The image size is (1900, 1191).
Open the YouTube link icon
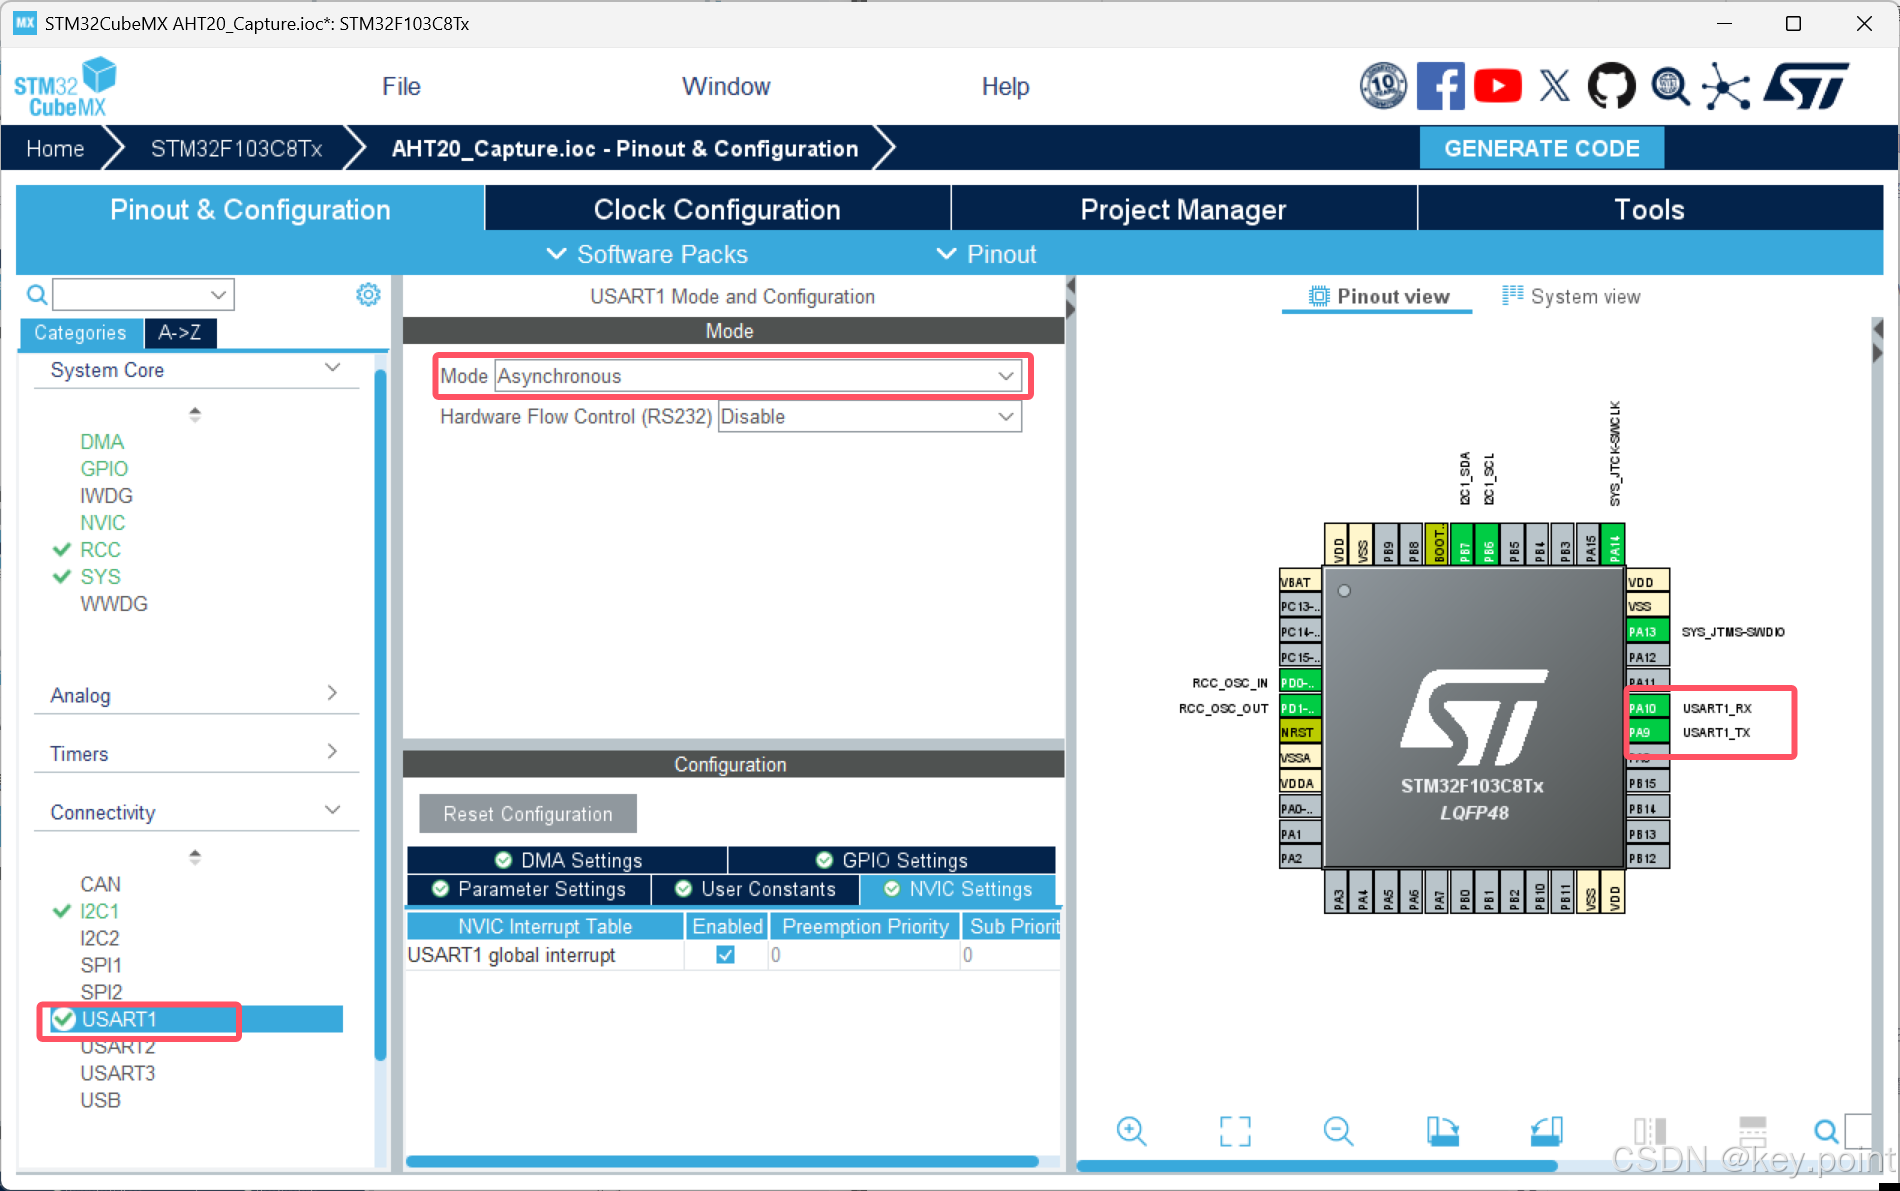[x=1497, y=86]
